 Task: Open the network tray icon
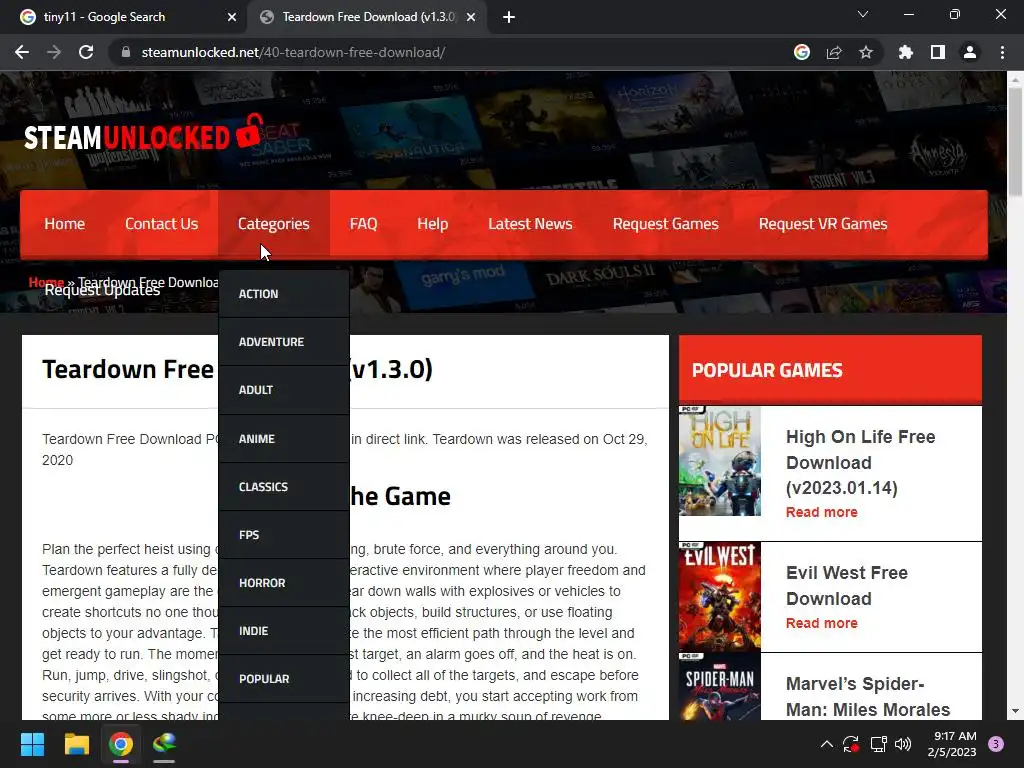[x=878, y=744]
